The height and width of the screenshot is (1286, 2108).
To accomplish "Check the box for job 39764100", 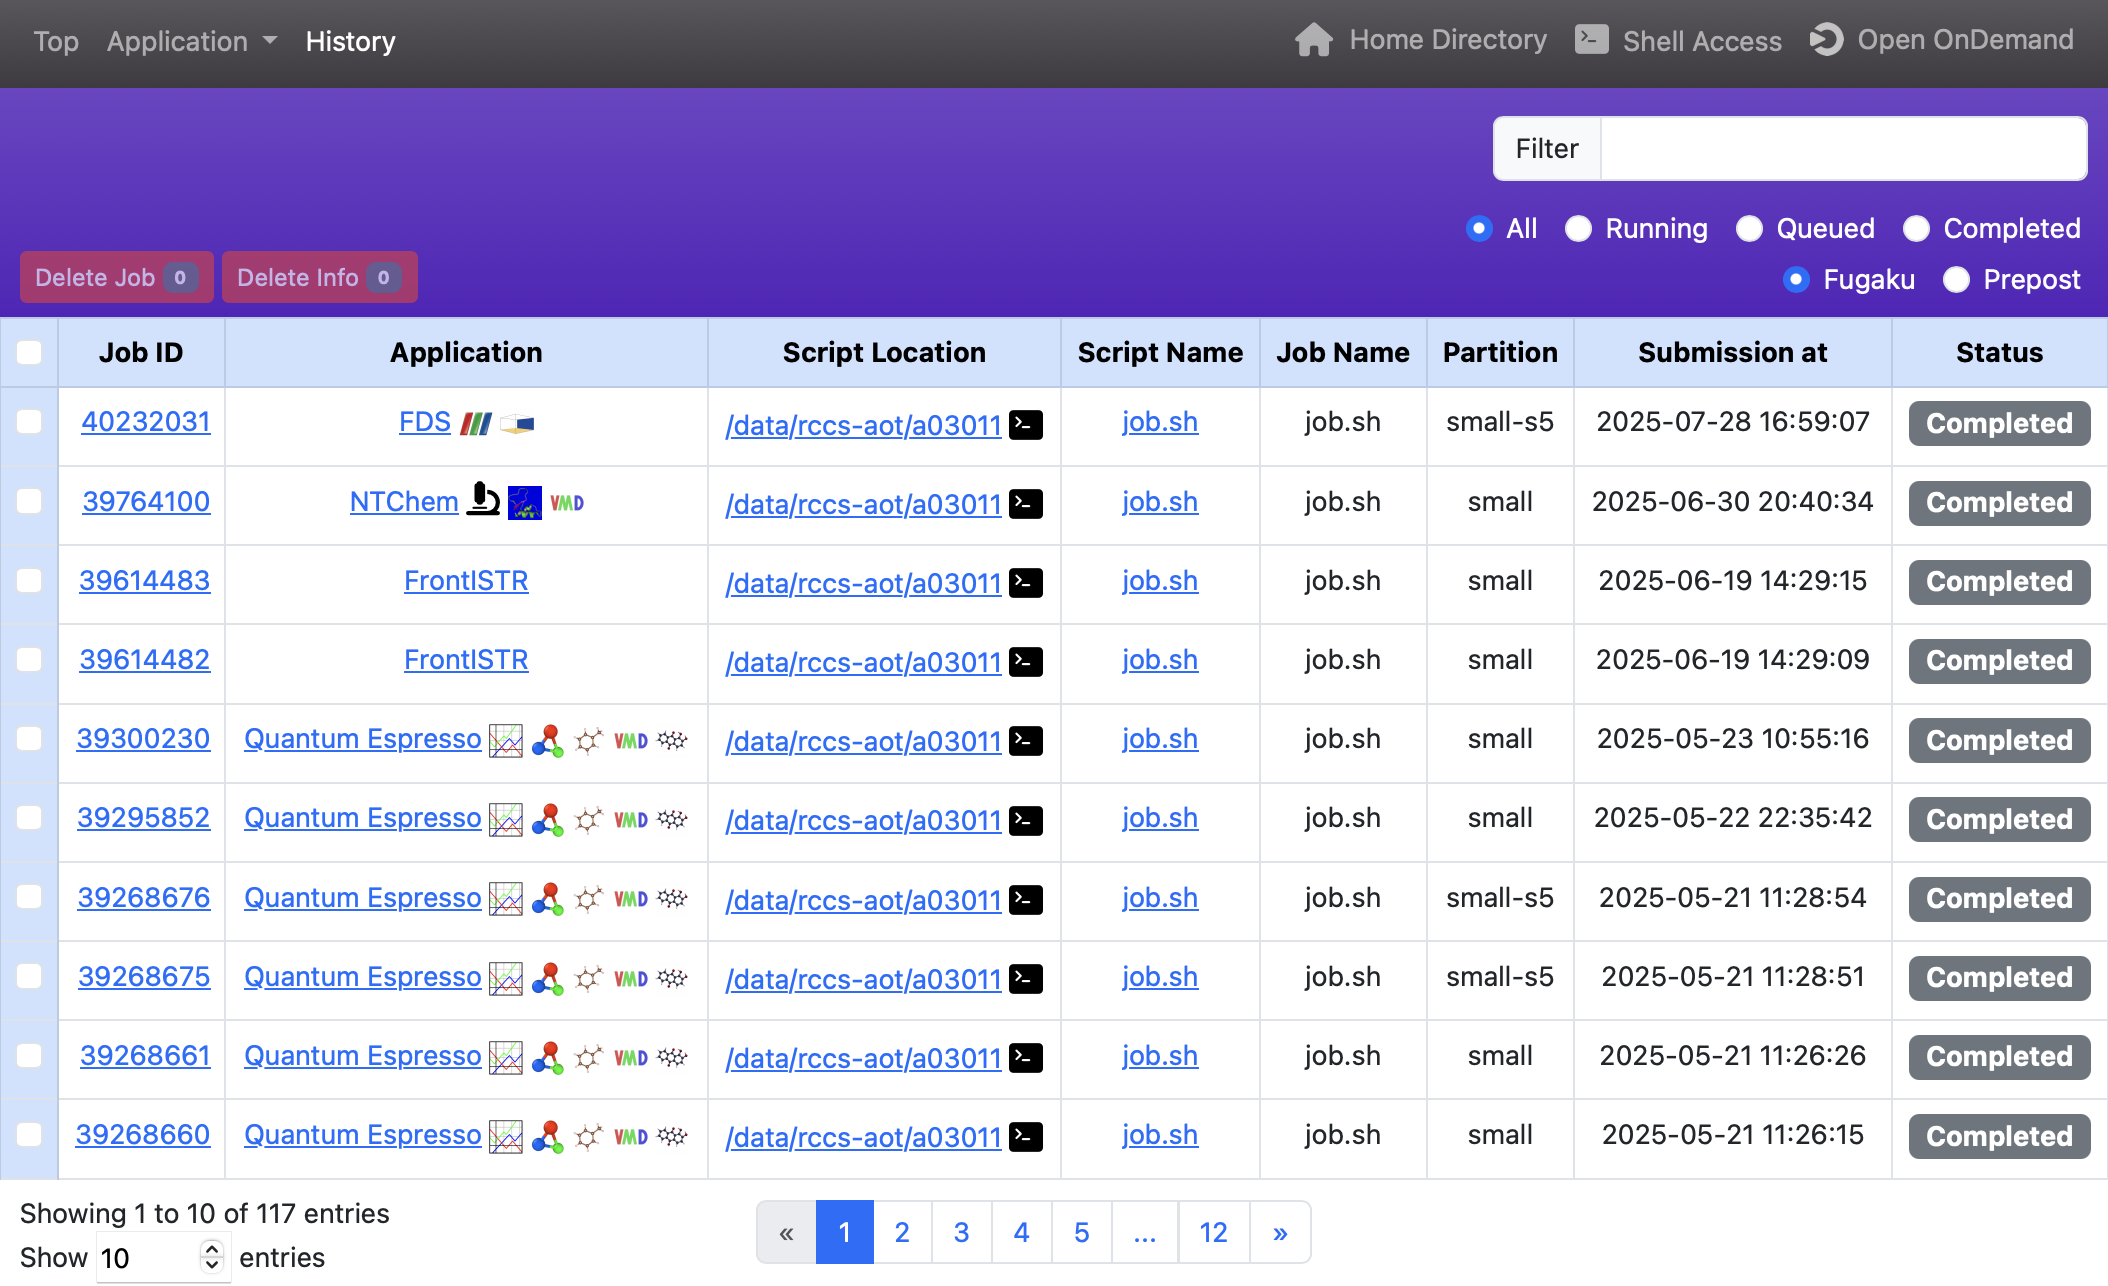I will pyautogui.click(x=29, y=501).
